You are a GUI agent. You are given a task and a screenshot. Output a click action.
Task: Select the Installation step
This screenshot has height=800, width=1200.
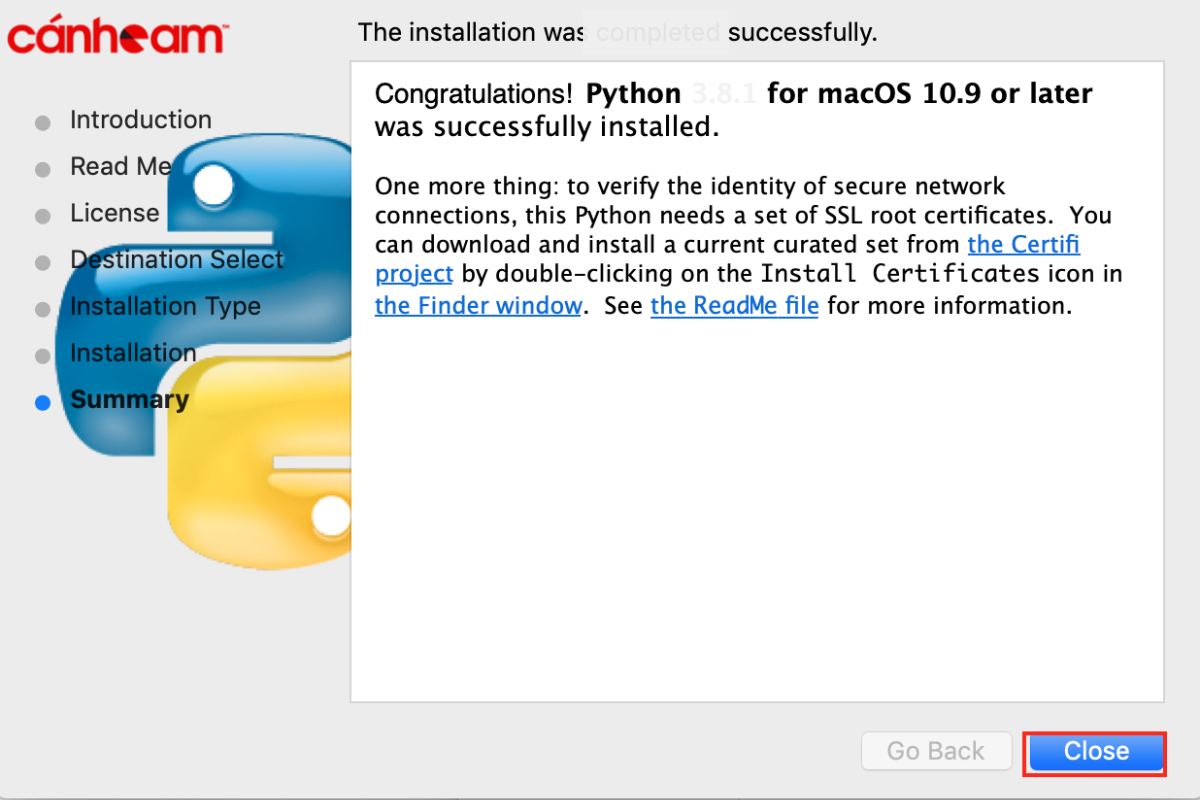133,353
